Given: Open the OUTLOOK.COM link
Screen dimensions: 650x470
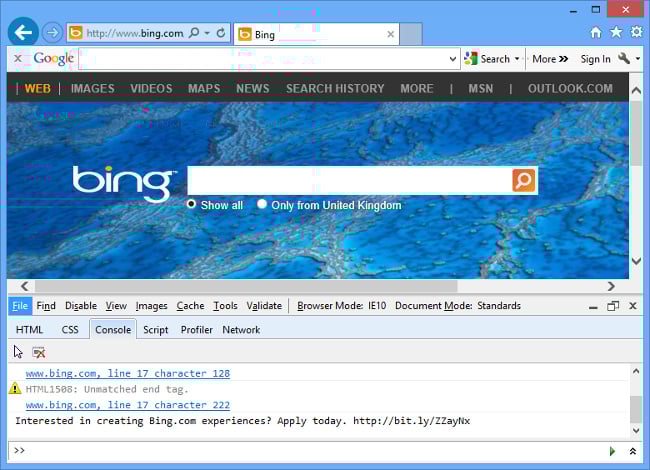Looking at the screenshot, I should coord(570,88).
